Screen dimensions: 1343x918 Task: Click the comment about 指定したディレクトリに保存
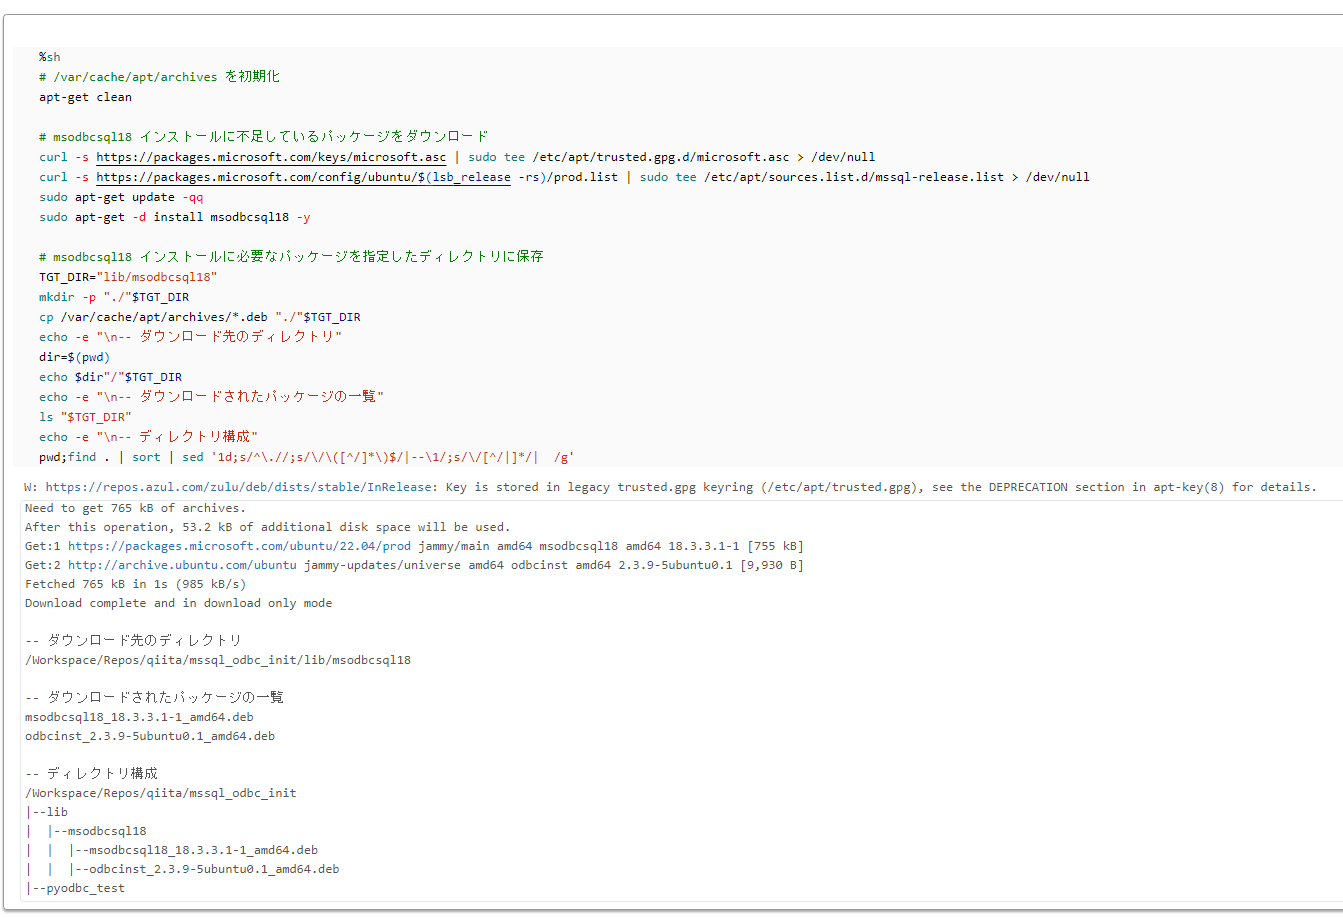[x=291, y=257]
